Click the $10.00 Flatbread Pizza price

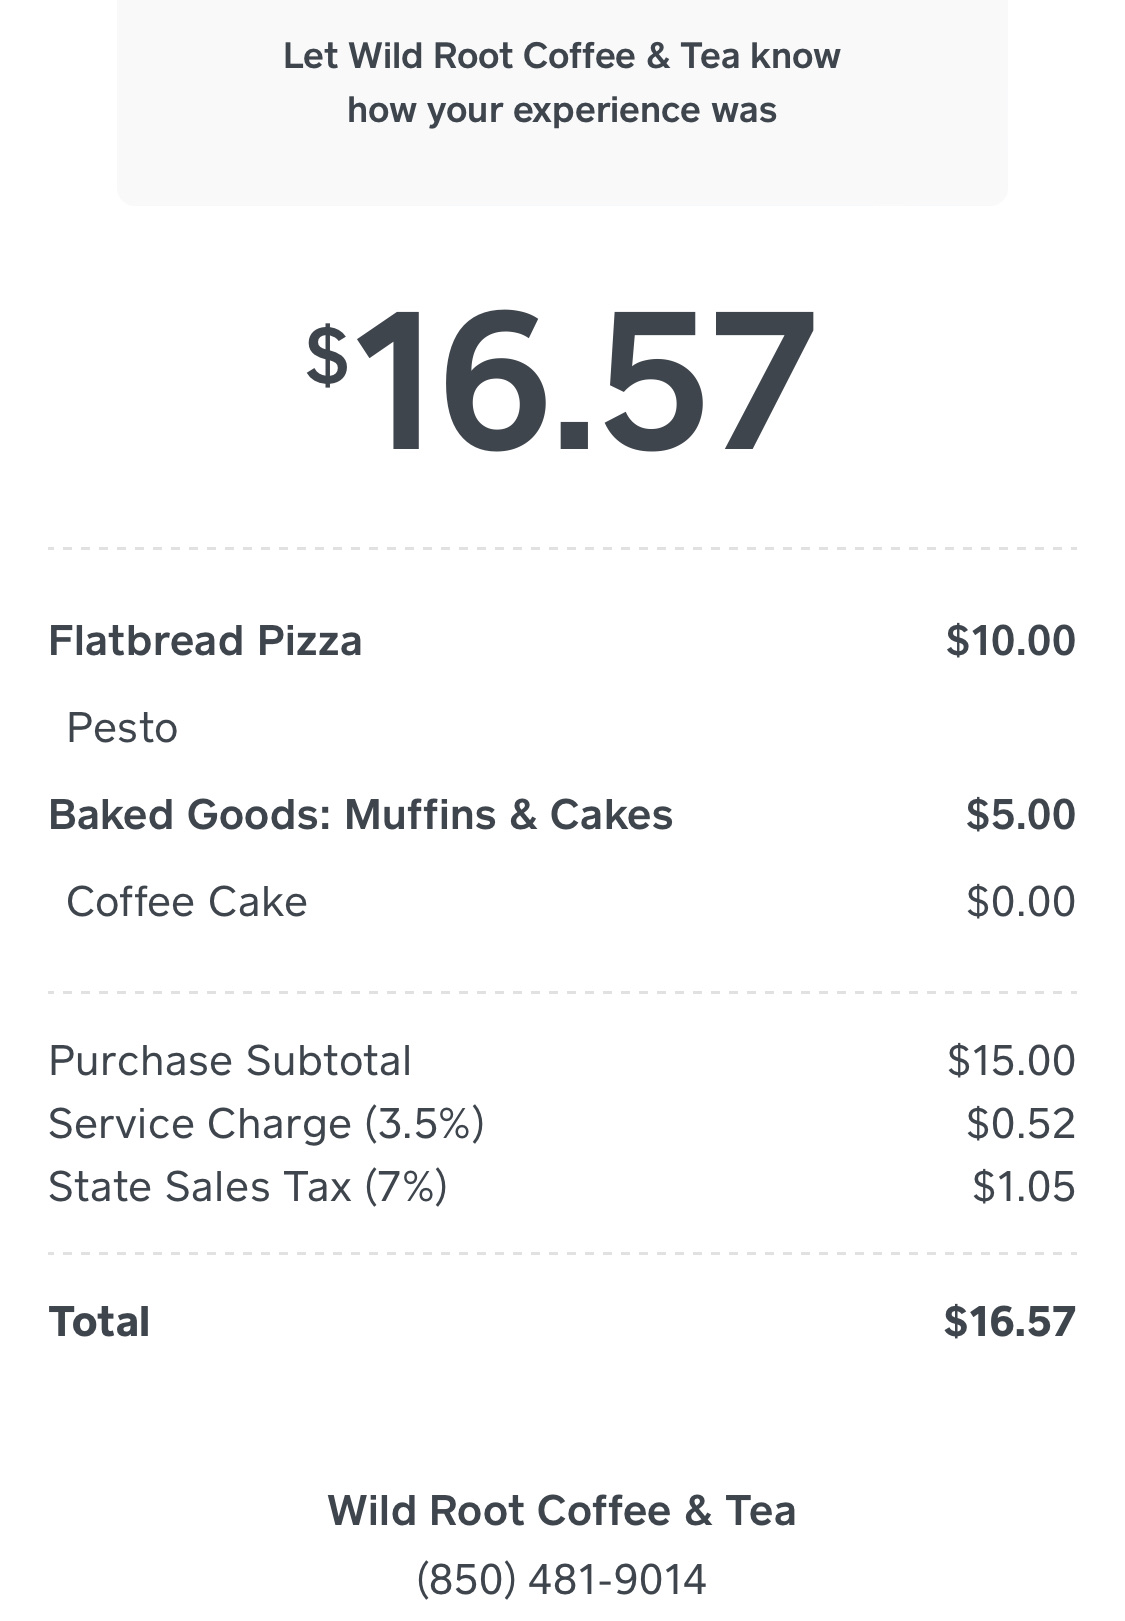click(1010, 641)
